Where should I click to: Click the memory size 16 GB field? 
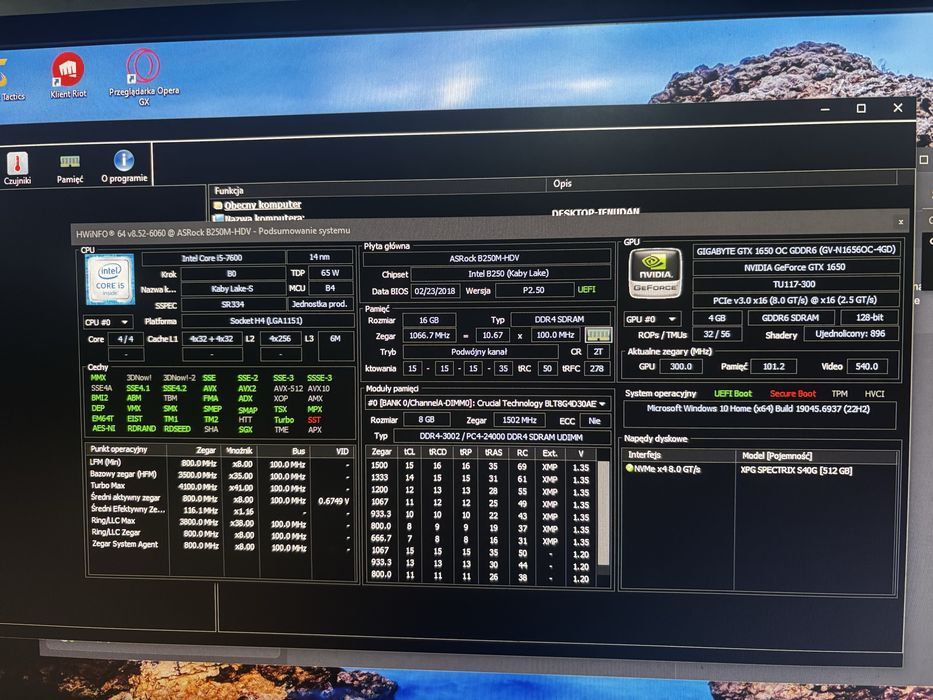pyautogui.click(x=428, y=320)
